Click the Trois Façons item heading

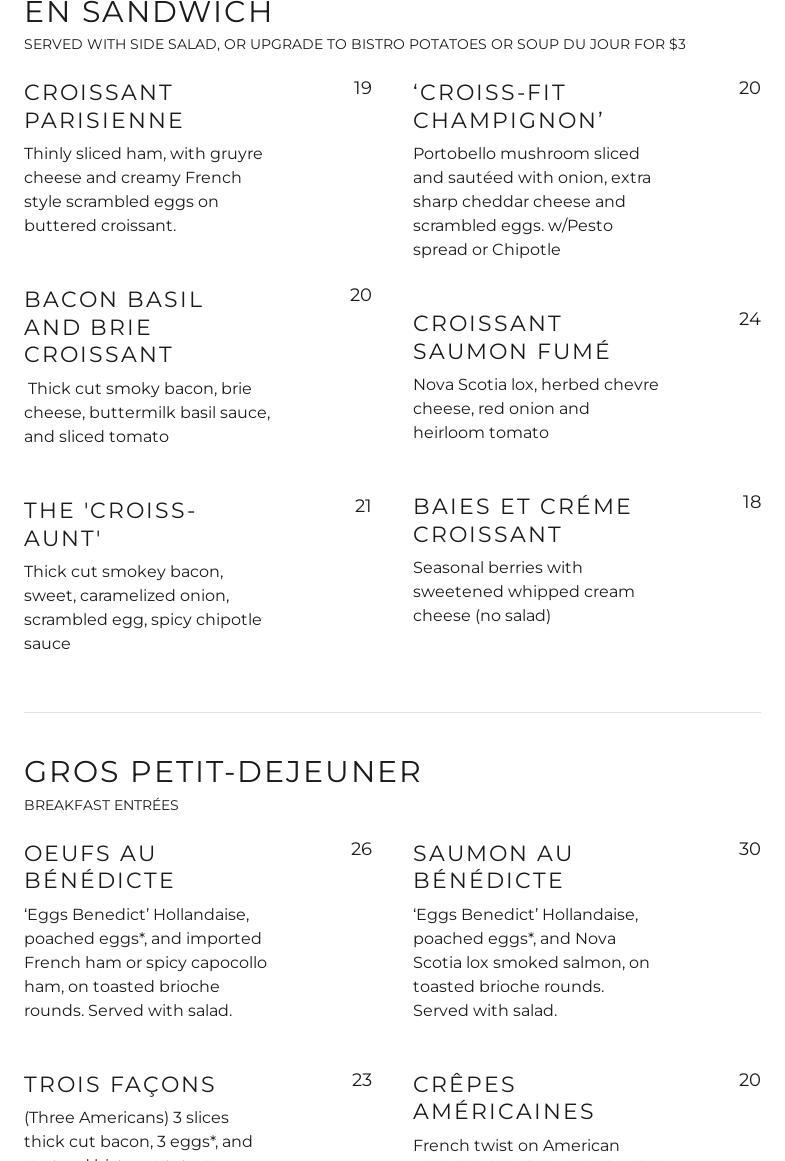(120, 1085)
